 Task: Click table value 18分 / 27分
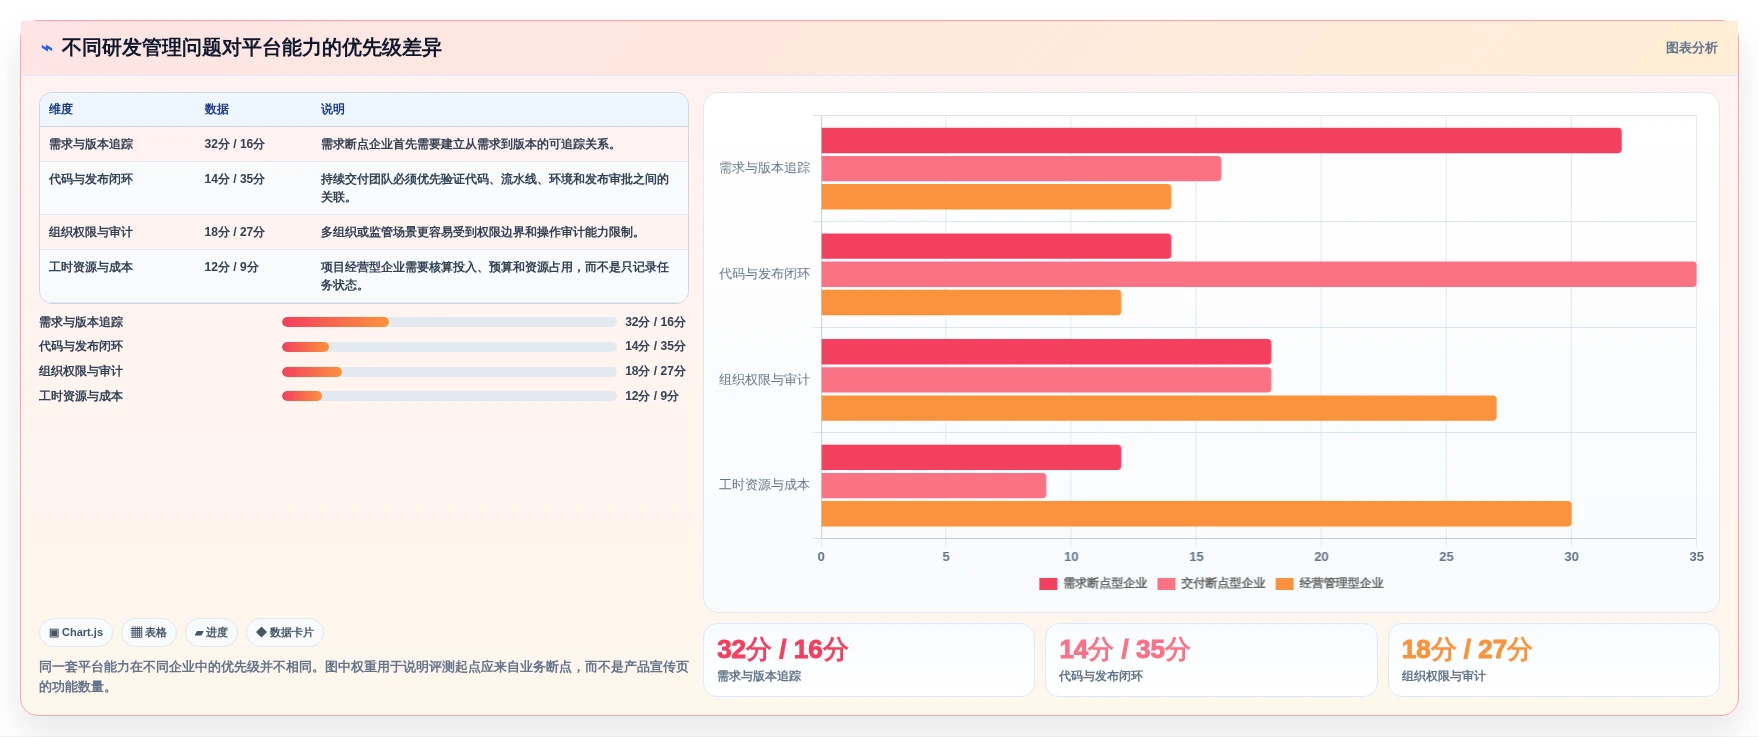click(234, 232)
